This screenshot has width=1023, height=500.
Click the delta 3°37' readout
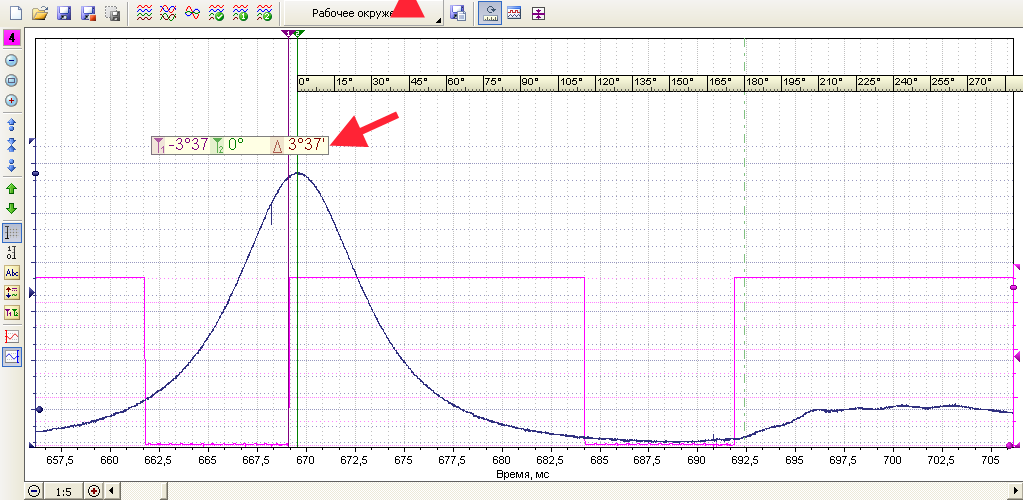(306, 145)
